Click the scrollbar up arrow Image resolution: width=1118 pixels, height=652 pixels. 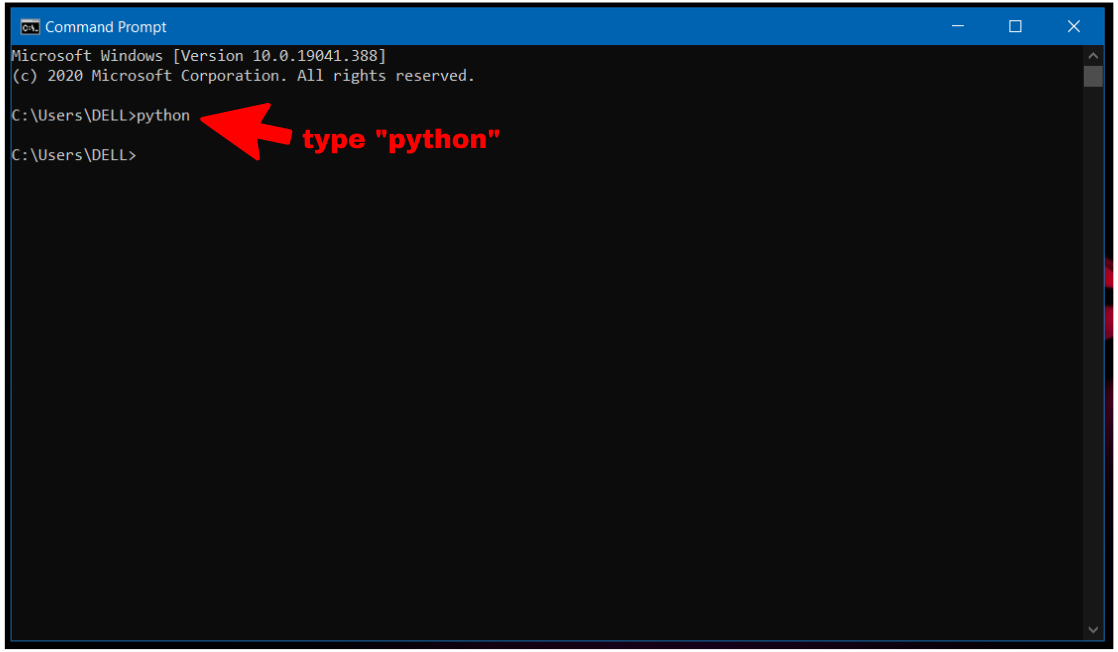click(1093, 56)
